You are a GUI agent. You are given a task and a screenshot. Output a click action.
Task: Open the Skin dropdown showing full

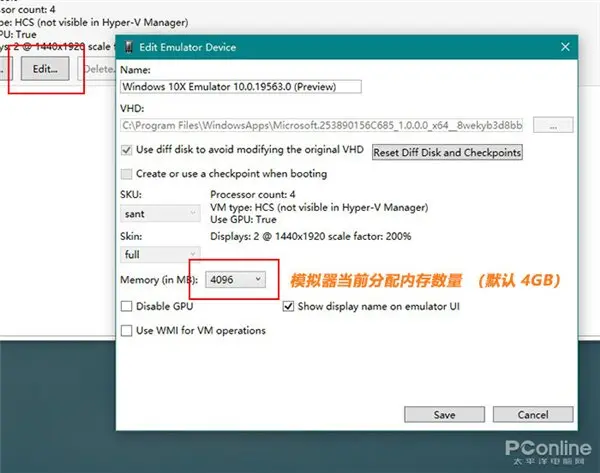(160, 254)
